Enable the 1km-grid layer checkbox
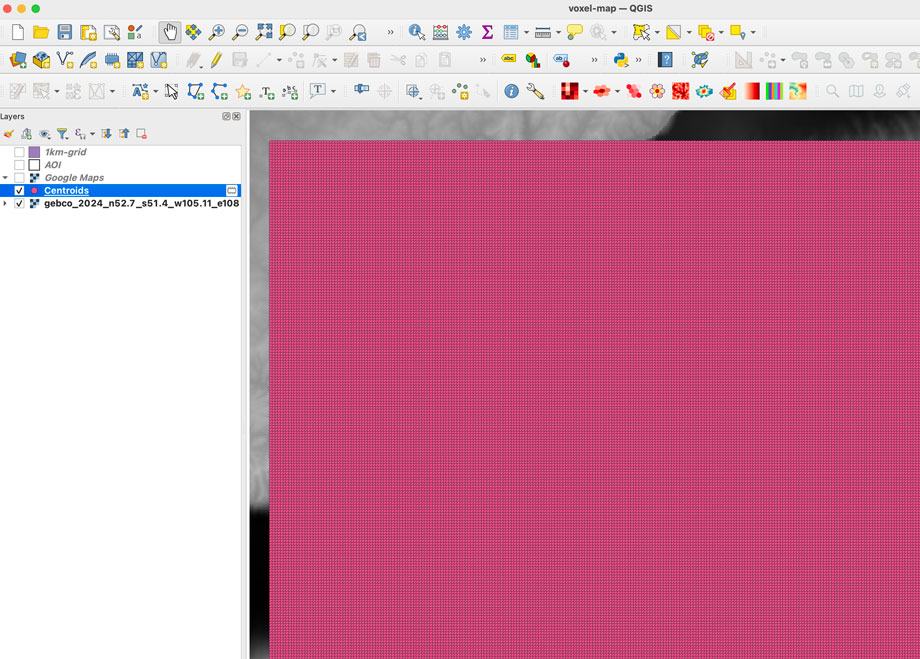Viewport: 920px width, 659px height. click(x=19, y=152)
